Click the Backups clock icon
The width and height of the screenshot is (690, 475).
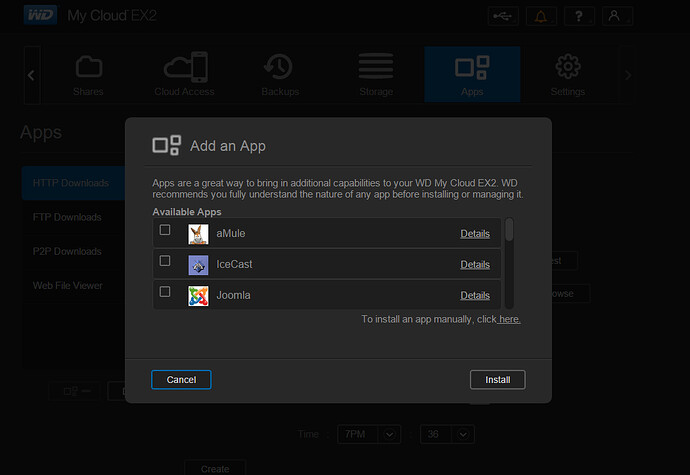click(279, 66)
